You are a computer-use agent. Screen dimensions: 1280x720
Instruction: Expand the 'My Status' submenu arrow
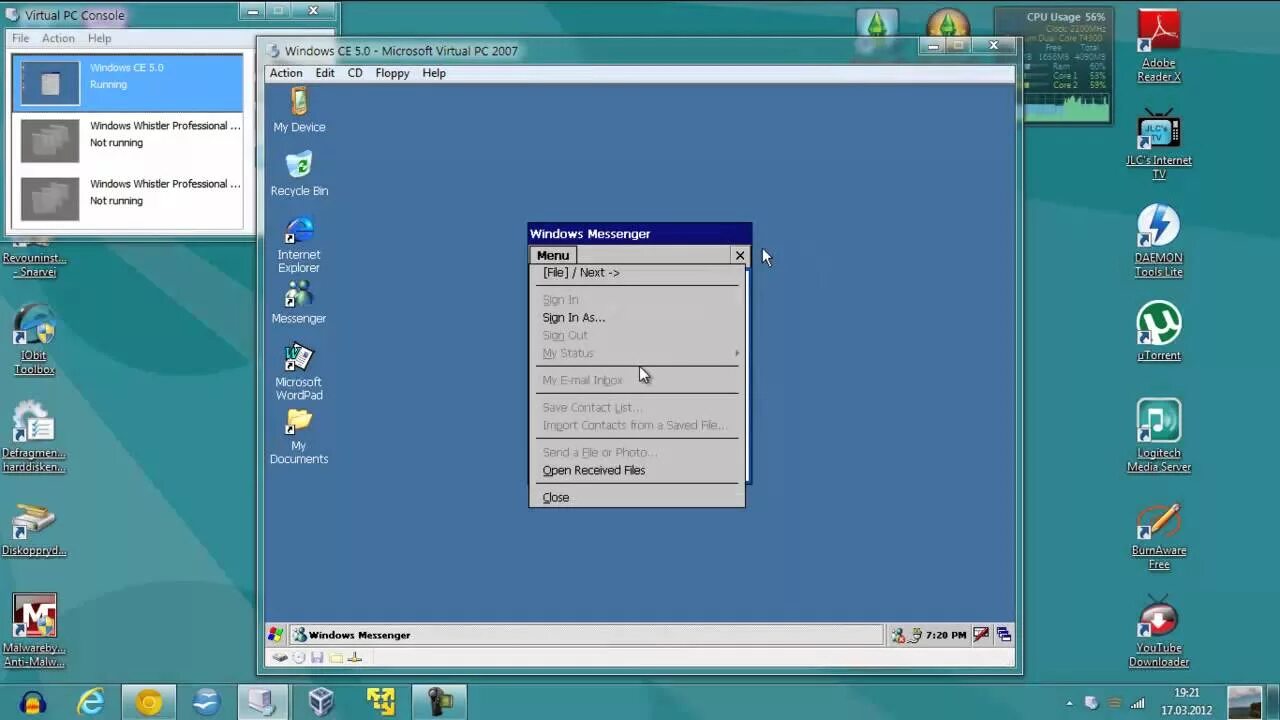coord(737,353)
